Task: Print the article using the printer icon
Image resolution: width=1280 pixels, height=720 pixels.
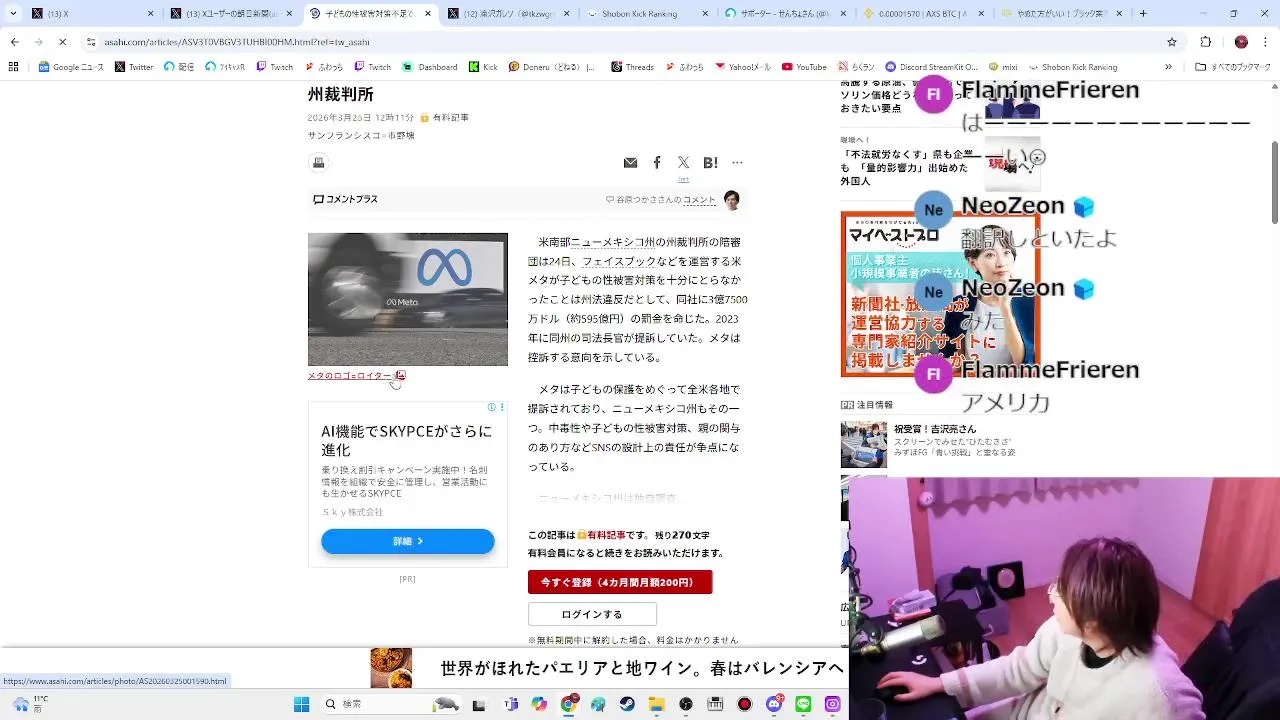Action: click(319, 163)
